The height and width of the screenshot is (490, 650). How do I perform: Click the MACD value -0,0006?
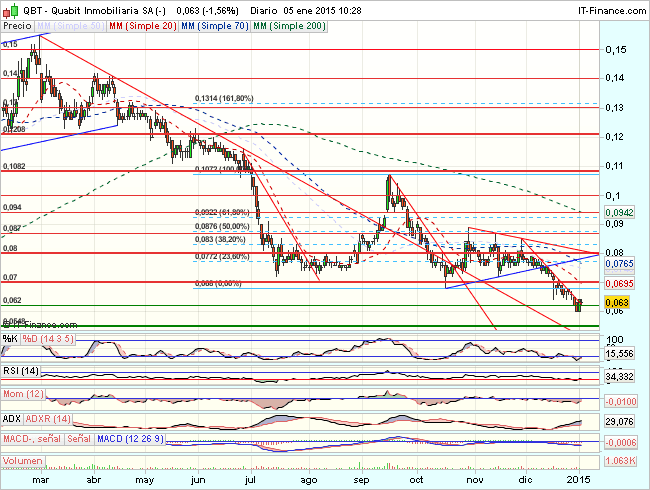point(620,442)
